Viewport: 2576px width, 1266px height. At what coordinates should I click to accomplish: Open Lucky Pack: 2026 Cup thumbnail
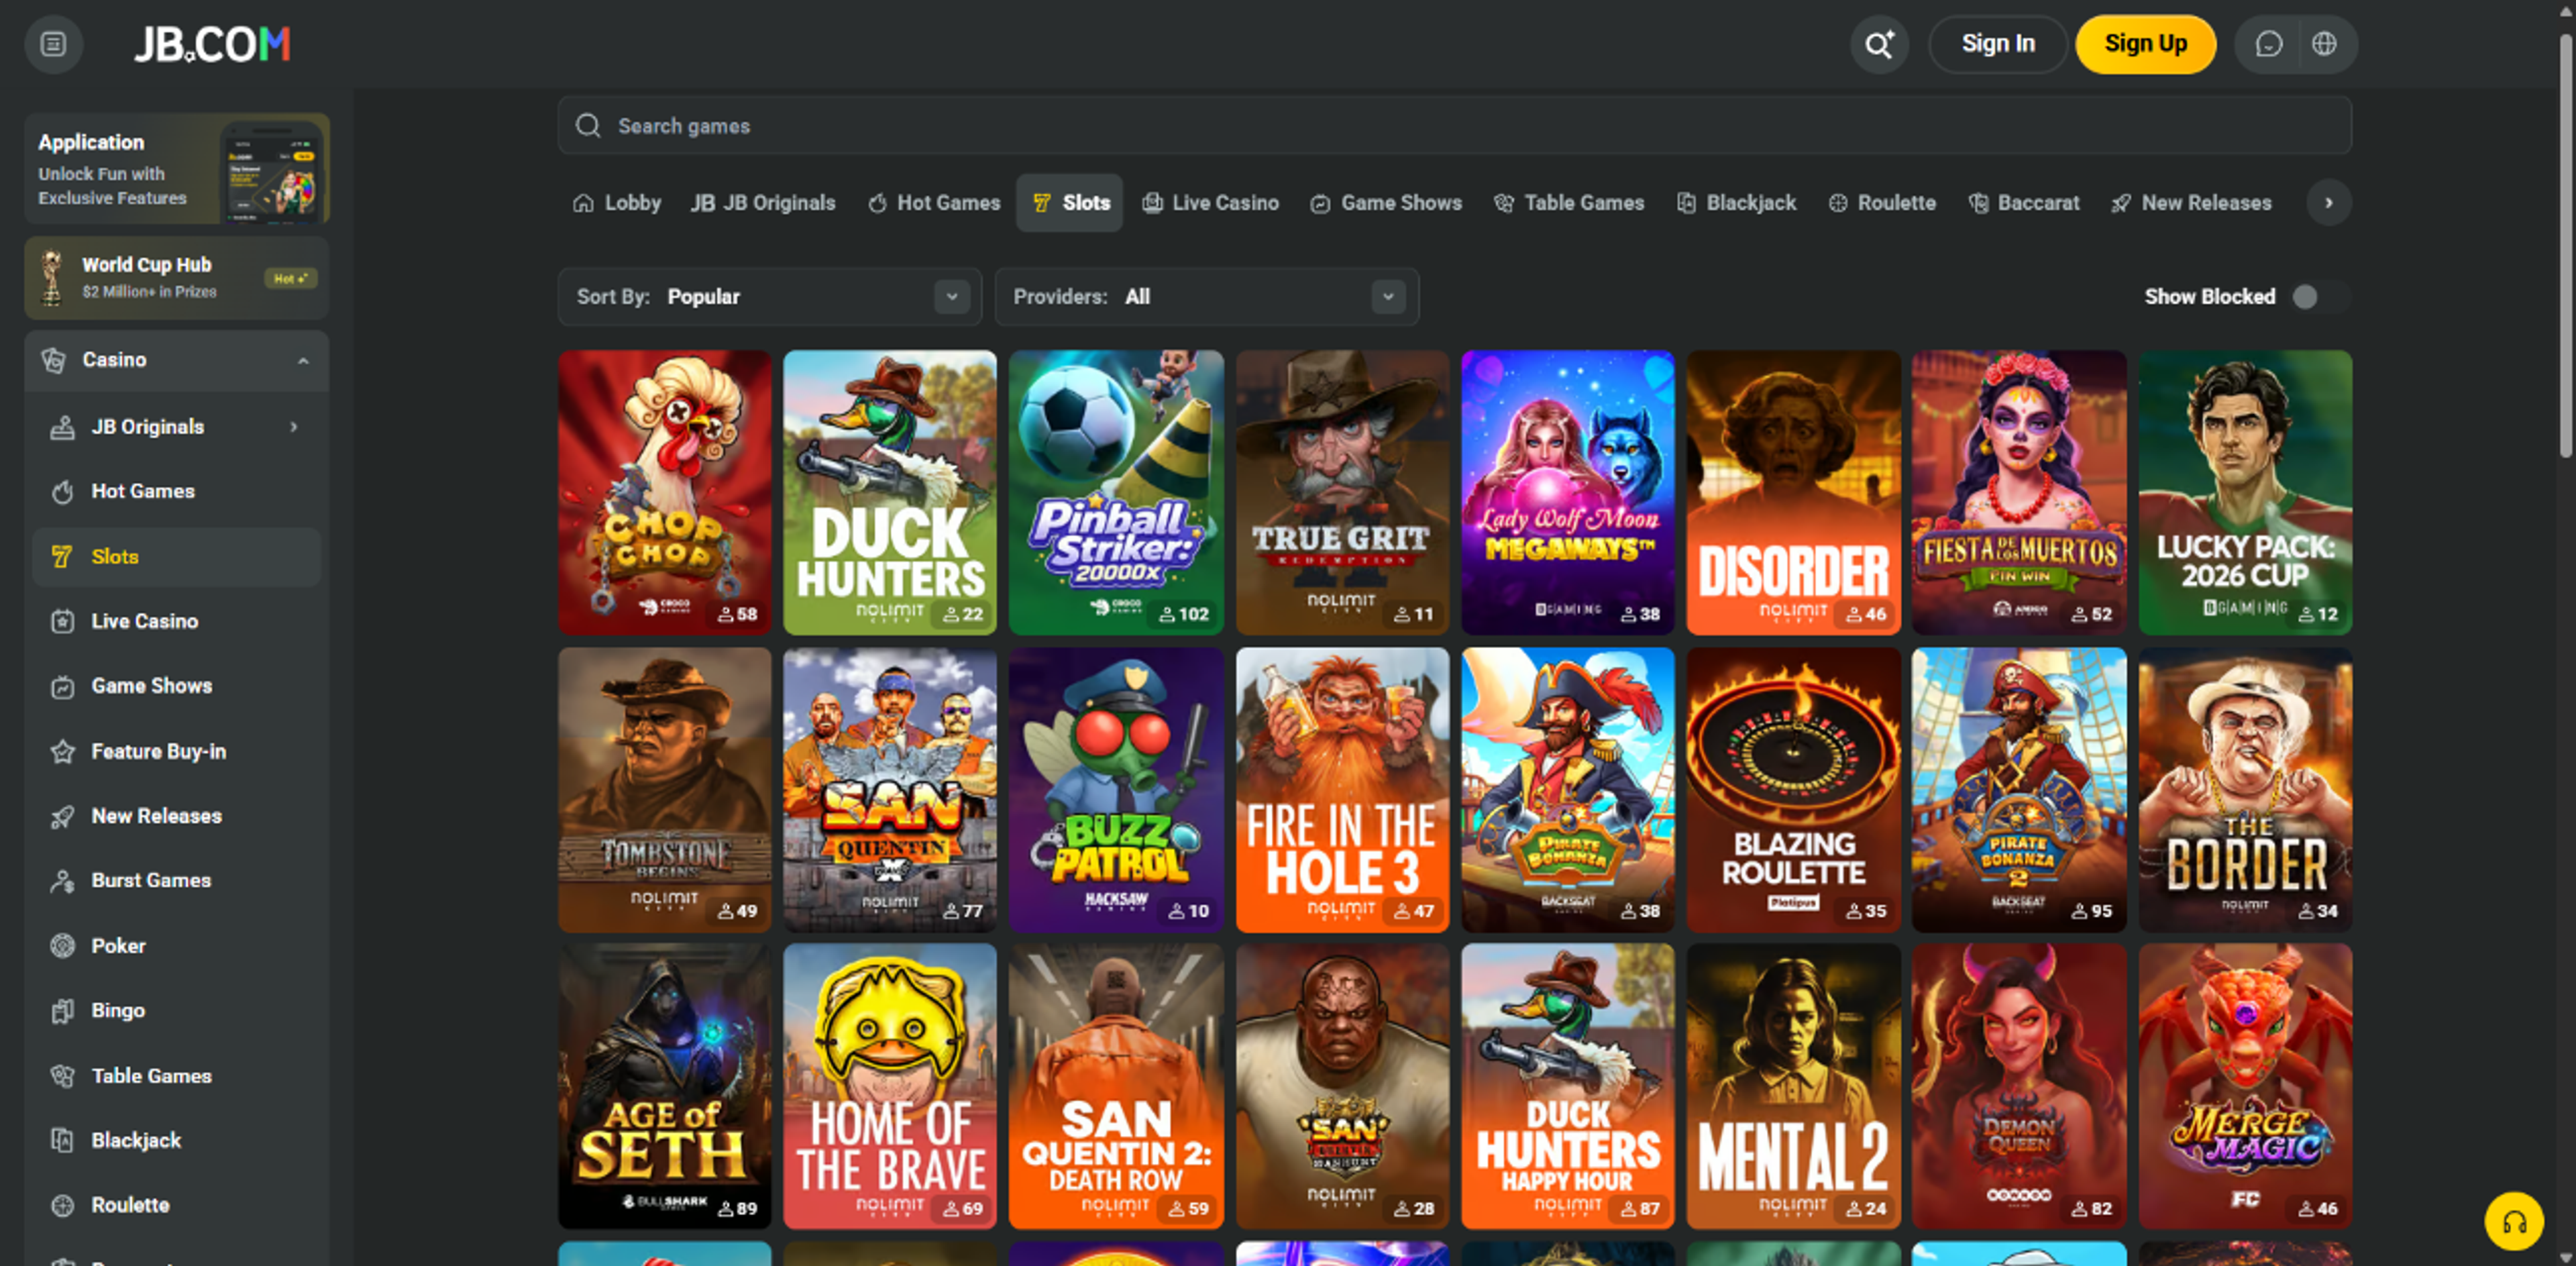pyautogui.click(x=2245, y=492)
